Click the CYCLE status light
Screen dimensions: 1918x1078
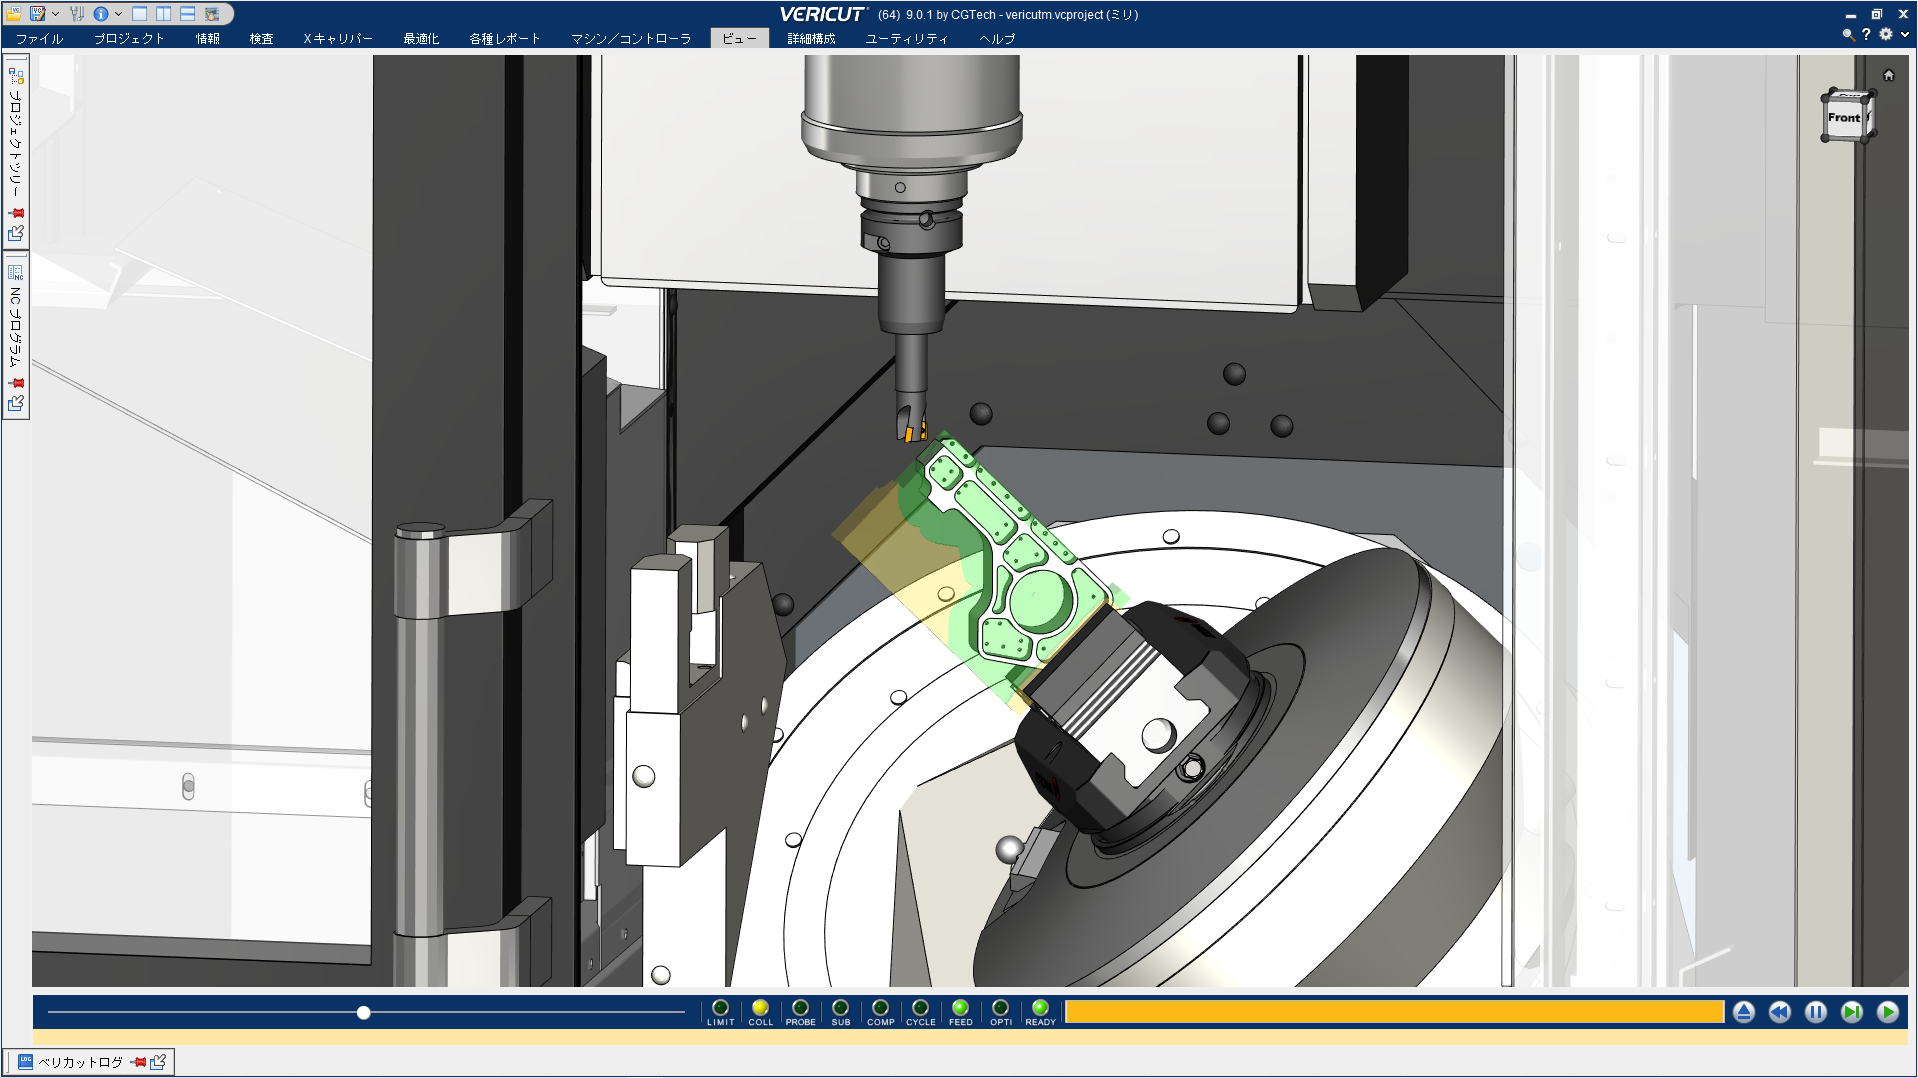coord(921,1008)
